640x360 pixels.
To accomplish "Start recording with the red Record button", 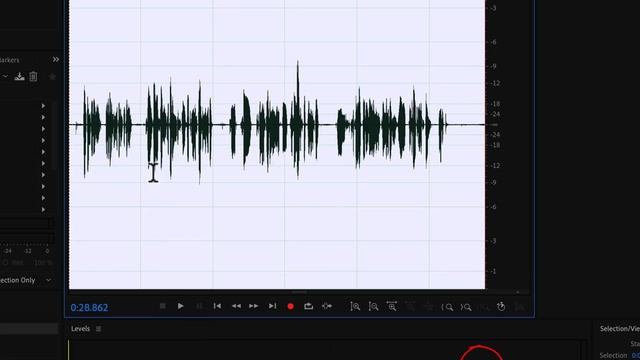I will pyautogui.click(x=291, y=306).
